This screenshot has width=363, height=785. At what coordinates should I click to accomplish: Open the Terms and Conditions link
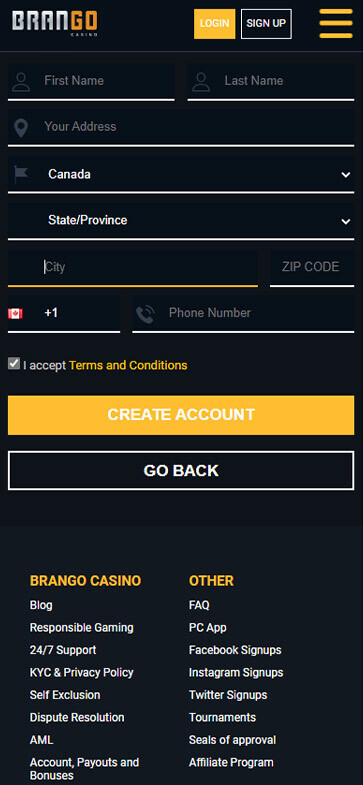pyautogui.click(x=128, y=365)
